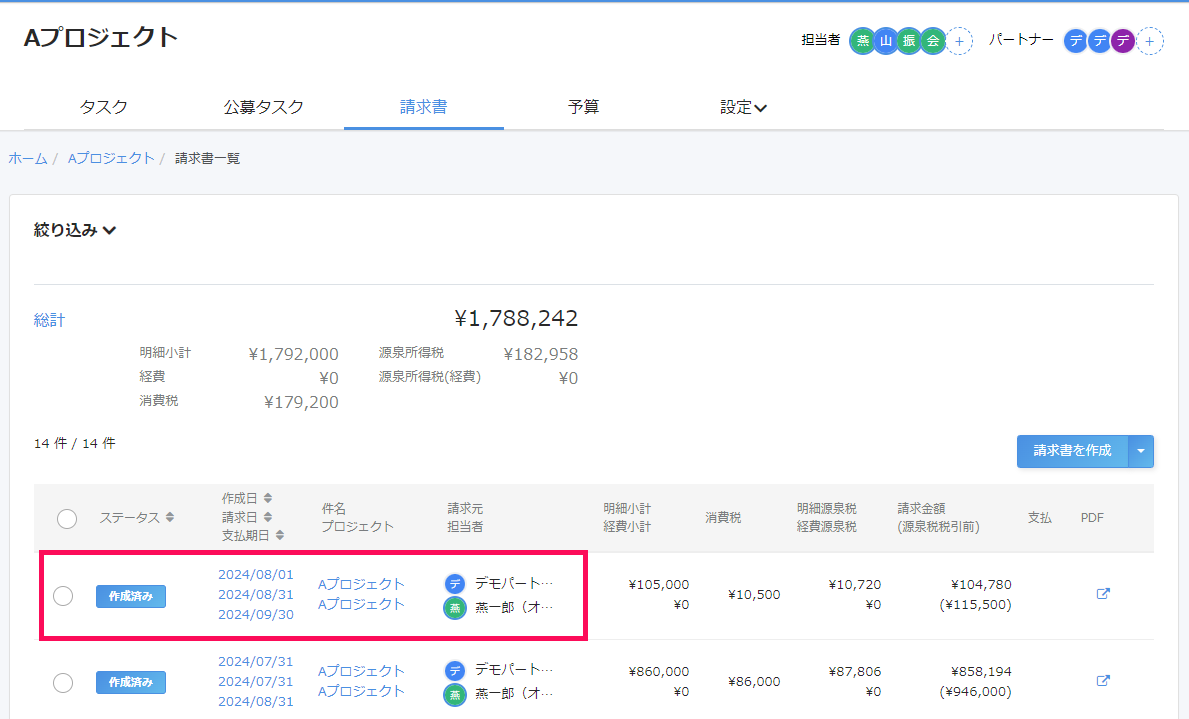Click the 請求書を作成 button
Image resolution: width=1189 pixels, height=719 pixels.
click(1072, 451)
